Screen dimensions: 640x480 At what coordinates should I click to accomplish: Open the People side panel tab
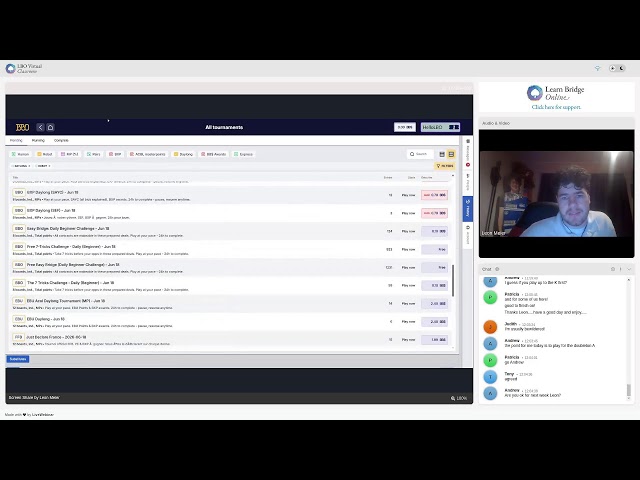pos(468,182)
